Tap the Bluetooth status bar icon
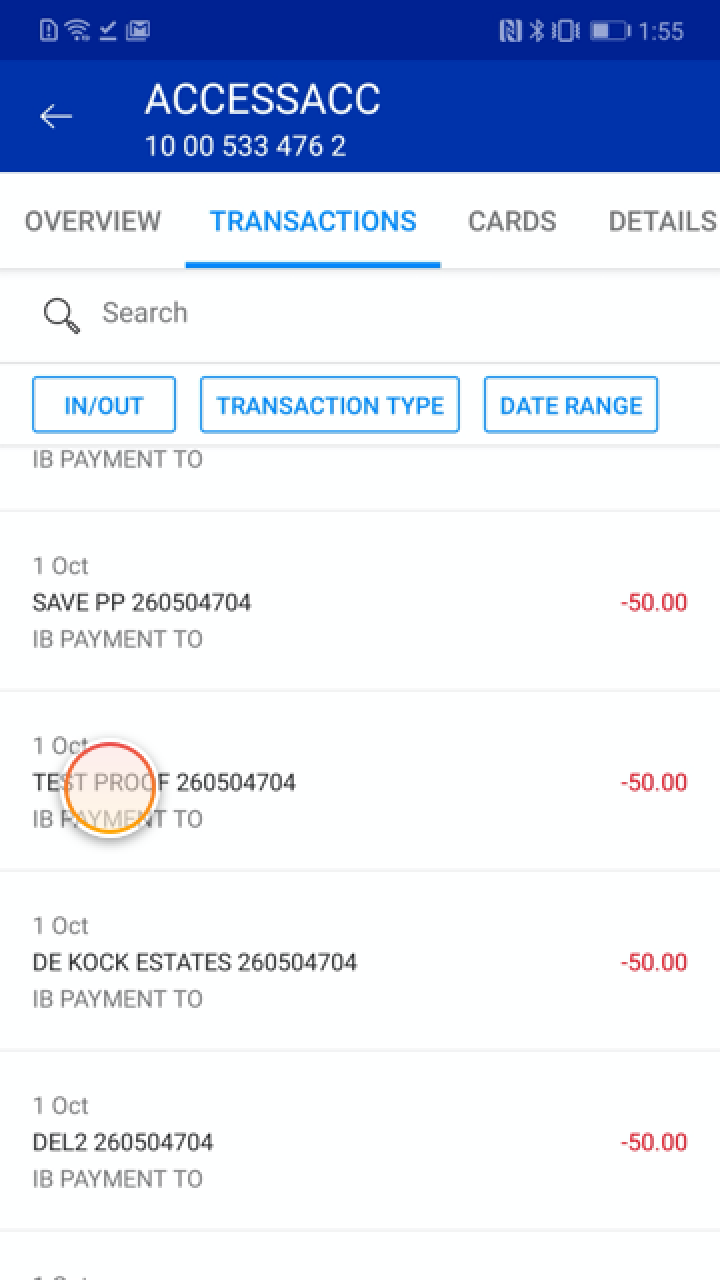The height and width of the screenshot is (1280, 720). click(x=536, y=31)
